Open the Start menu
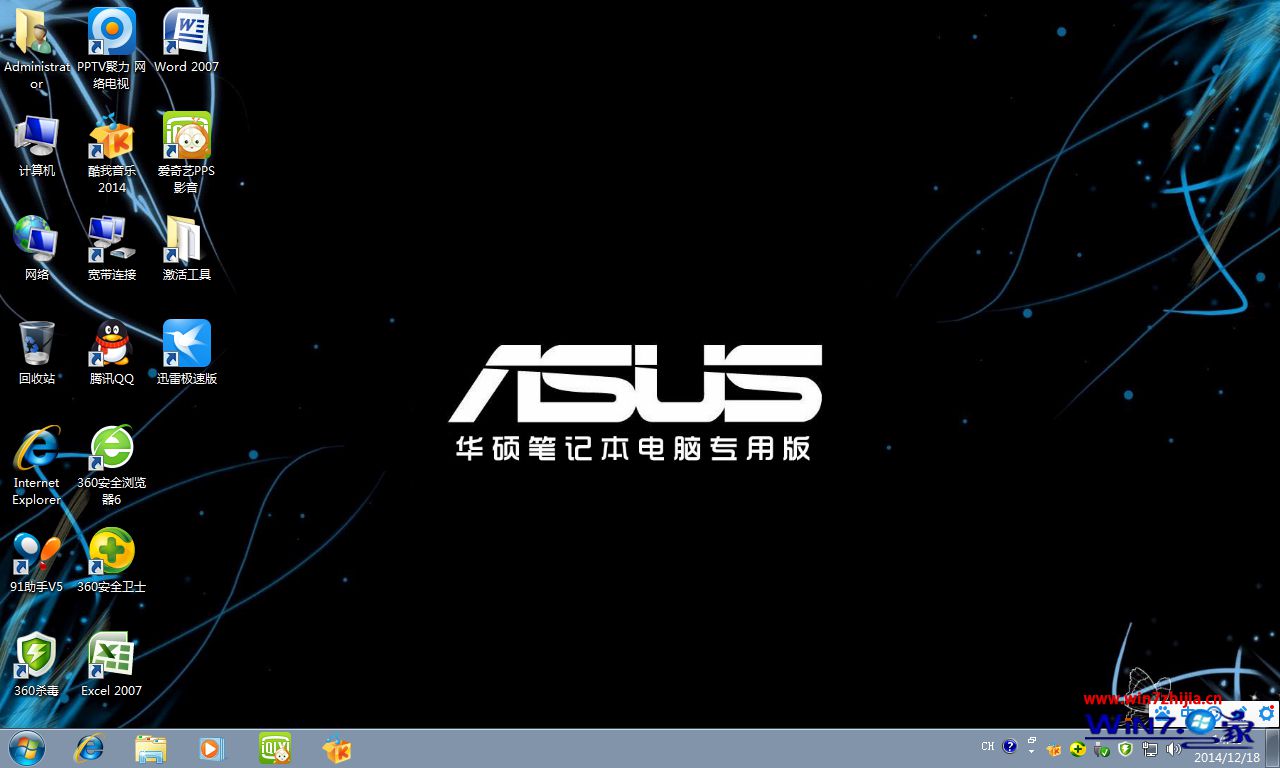Screen dimensions: 1280x768 (25, 747)
